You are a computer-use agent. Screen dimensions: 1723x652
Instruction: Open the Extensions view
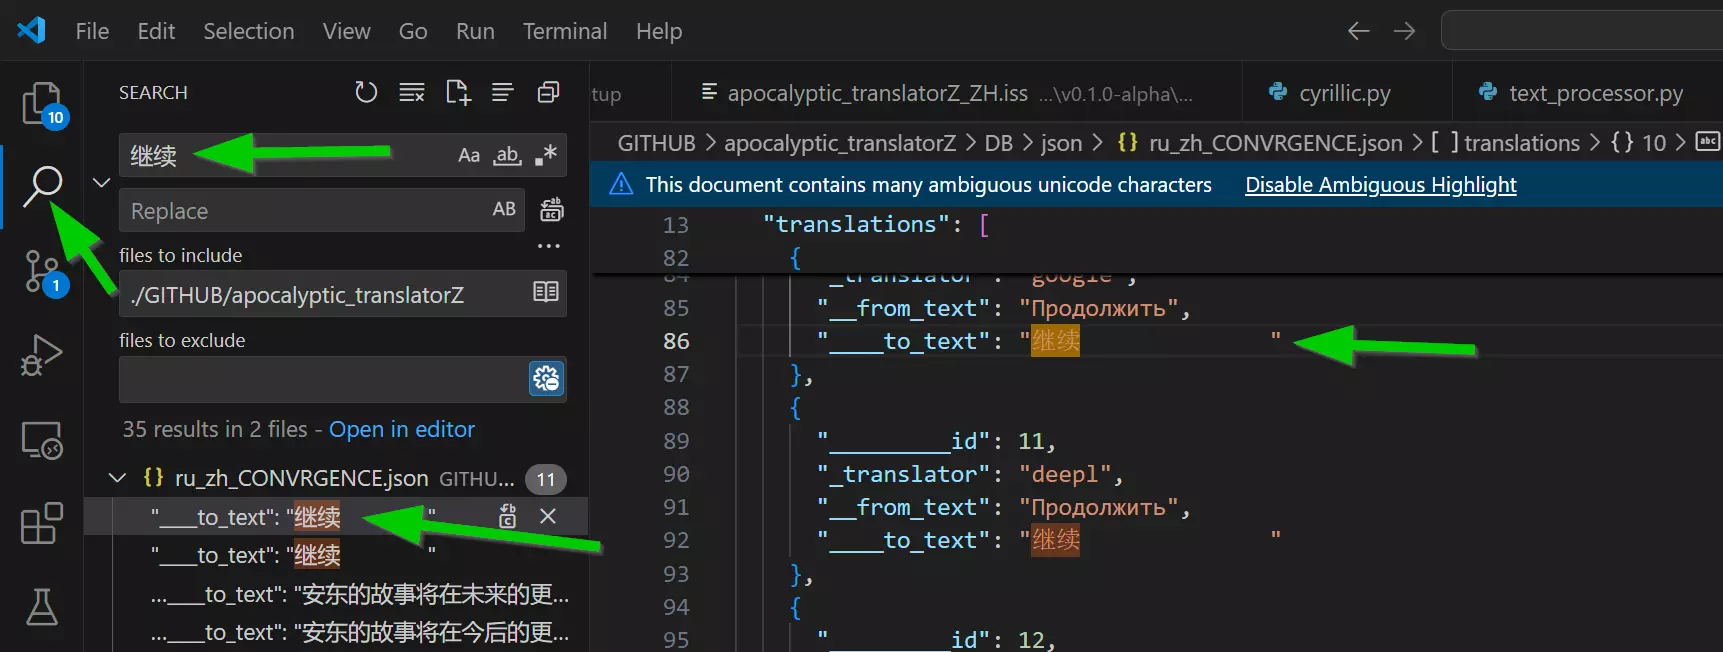41,523
